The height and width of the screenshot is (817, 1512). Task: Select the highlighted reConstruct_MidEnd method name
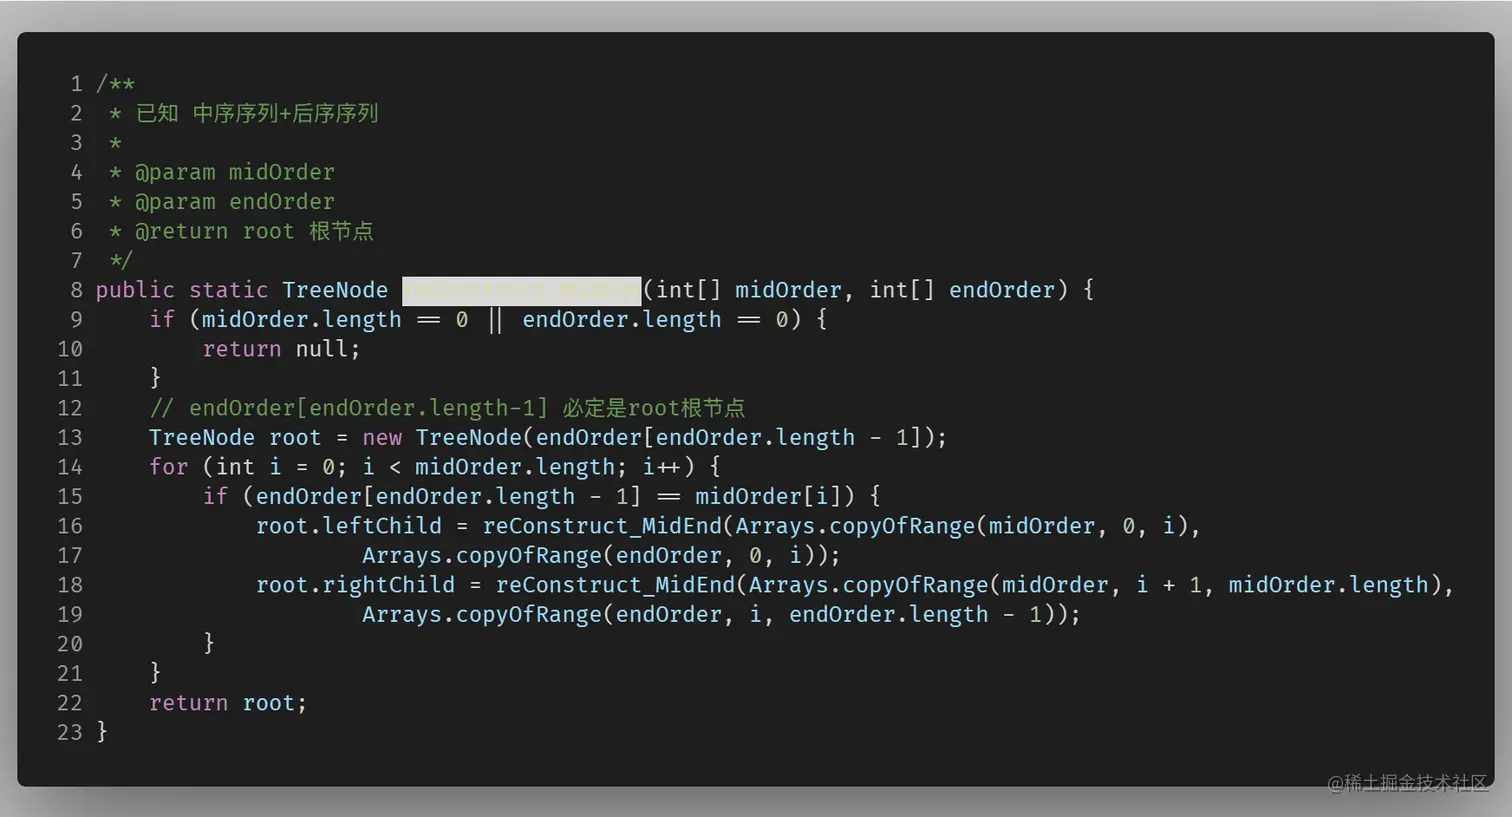click(520, 291)
